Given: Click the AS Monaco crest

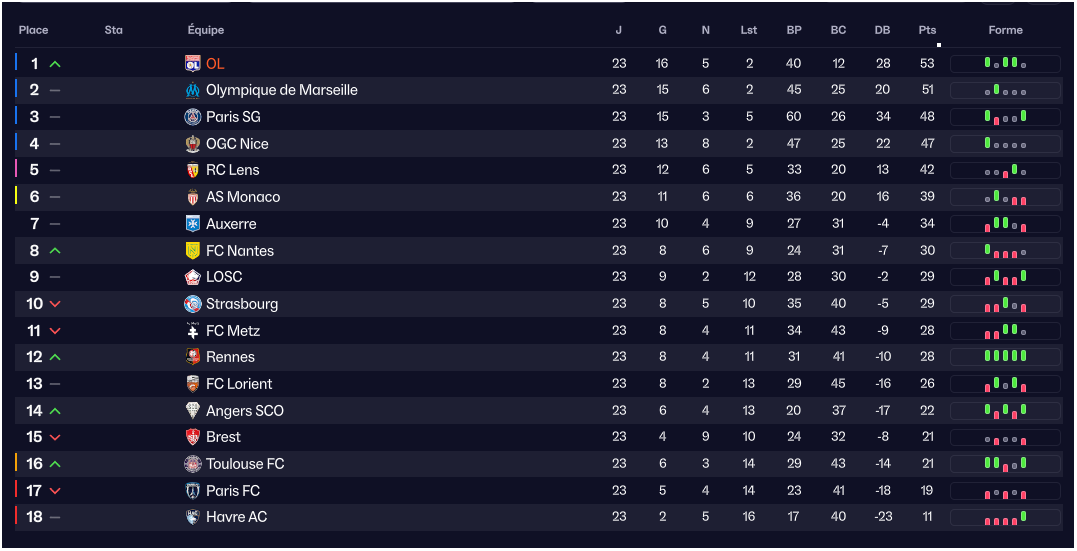Looking at the screenshot, I should [193, 197].
